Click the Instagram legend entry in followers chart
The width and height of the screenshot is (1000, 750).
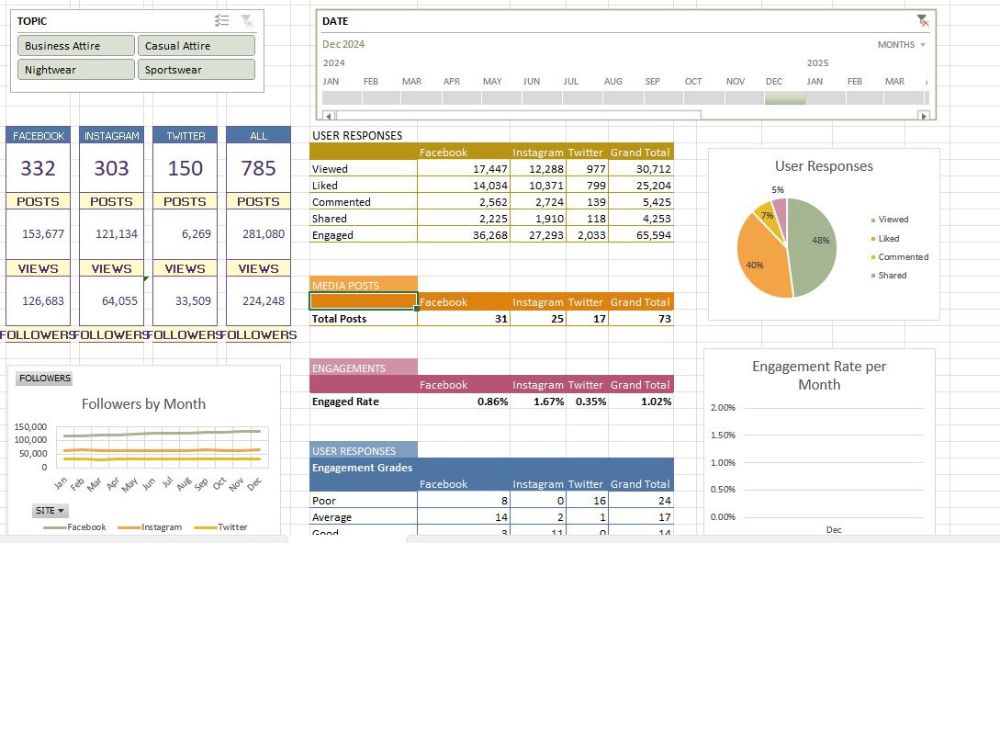(150, 527)
